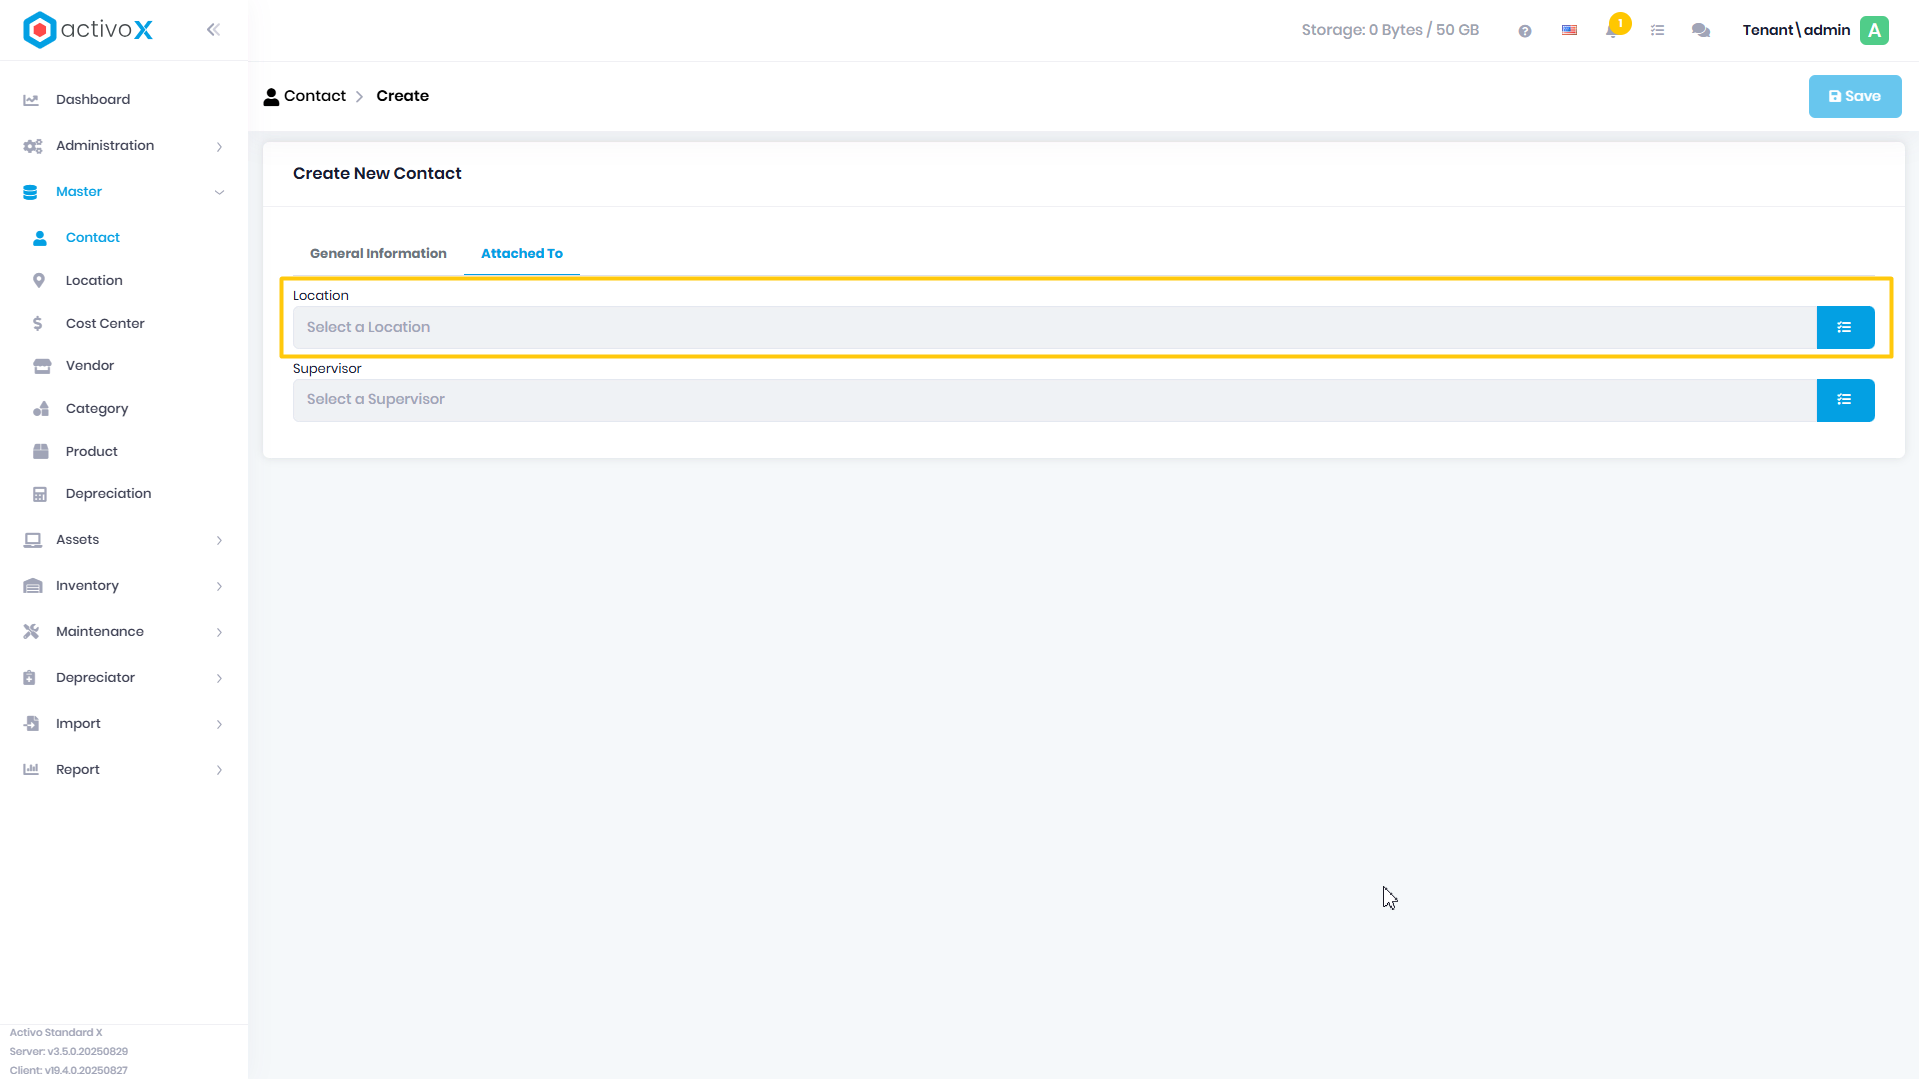This screenshot has height=1079, width=1919.
Task: Open Contact under Master menu
Action: pos(93,238)
